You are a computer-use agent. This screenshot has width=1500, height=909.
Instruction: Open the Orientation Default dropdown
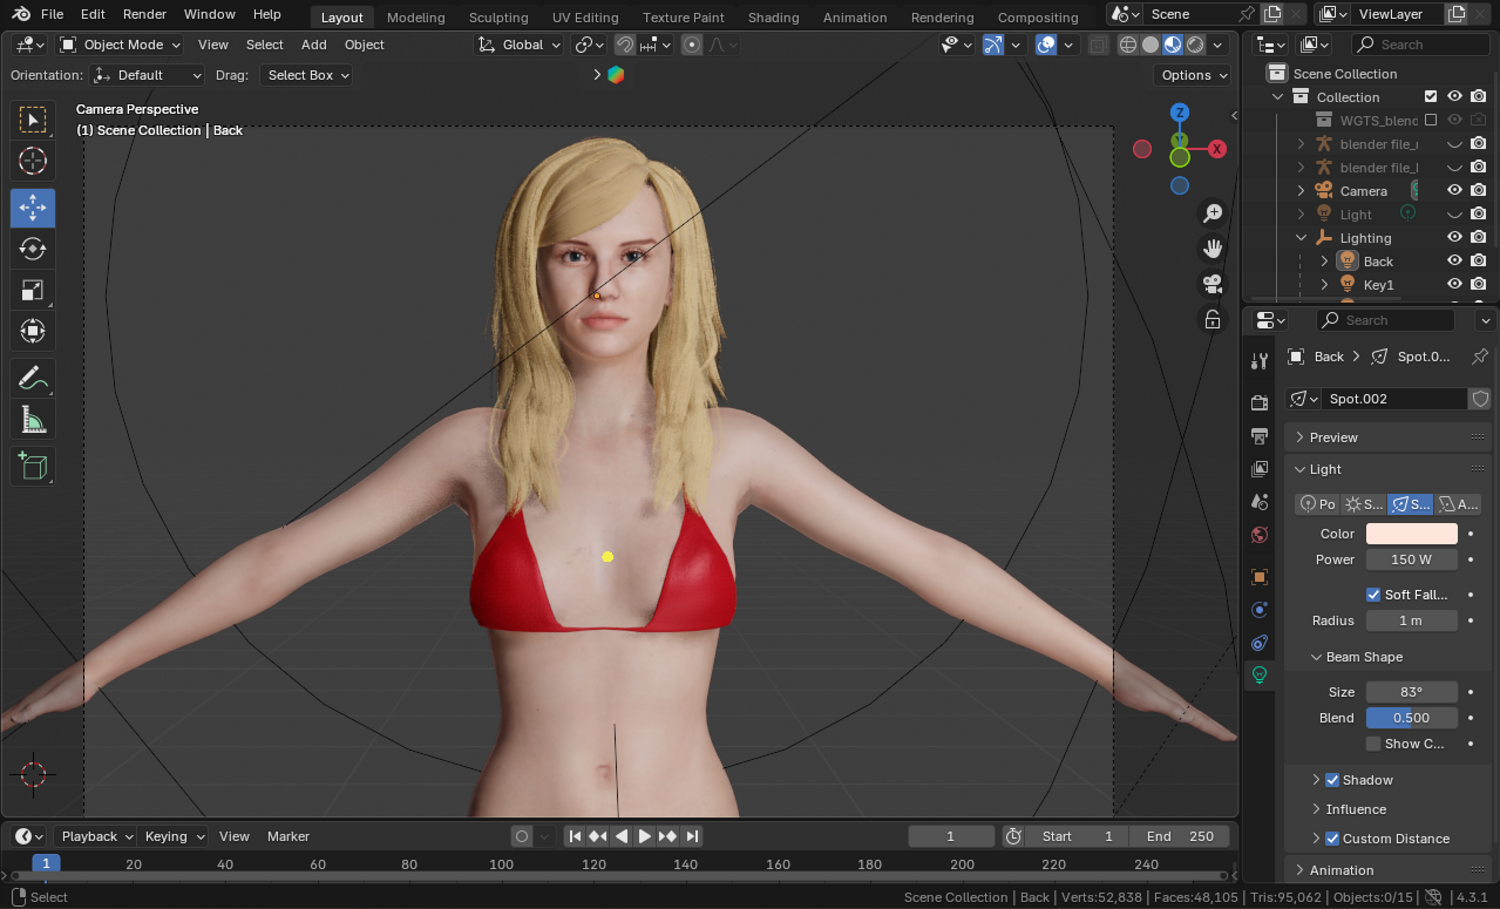point(147,75)
